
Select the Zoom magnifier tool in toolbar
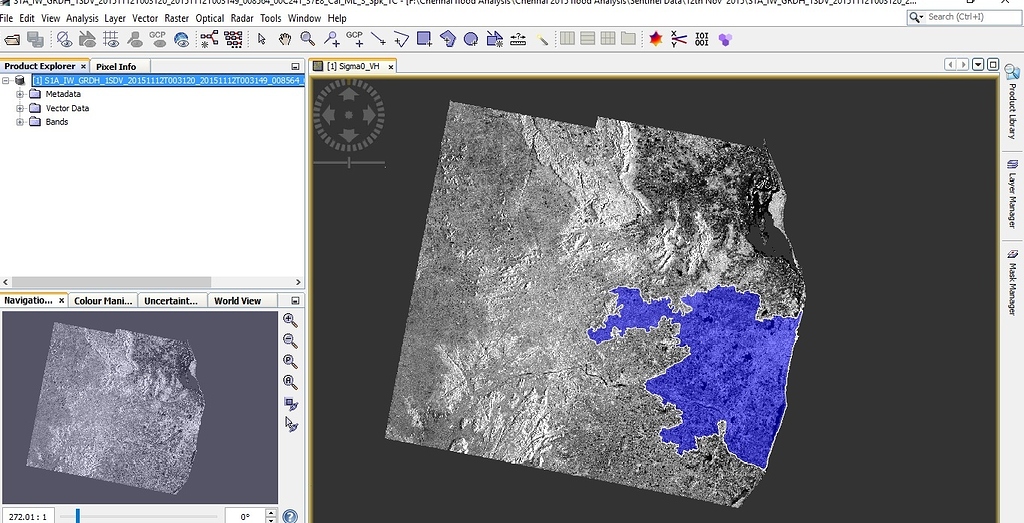(307, 39)
